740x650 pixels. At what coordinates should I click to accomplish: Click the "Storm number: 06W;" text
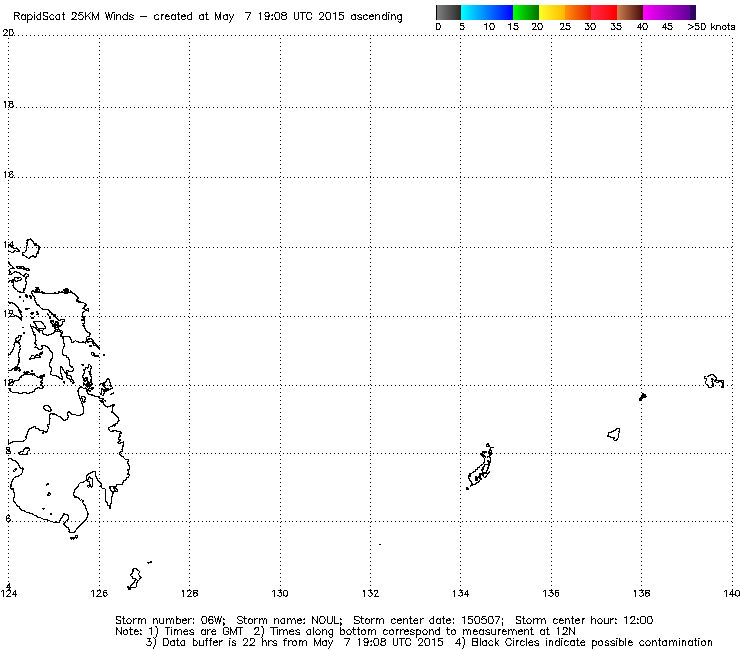click(170, 620)
